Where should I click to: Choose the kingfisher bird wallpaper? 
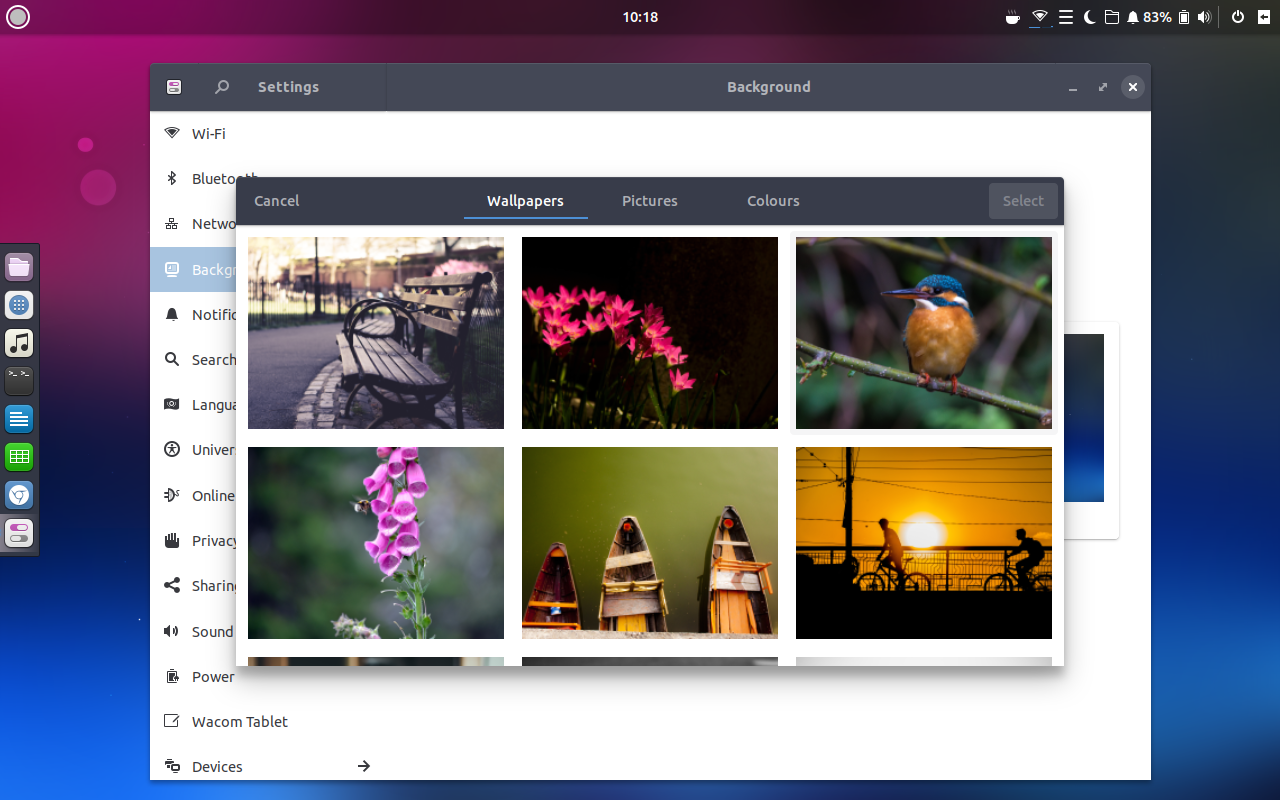tap(924, 333)
